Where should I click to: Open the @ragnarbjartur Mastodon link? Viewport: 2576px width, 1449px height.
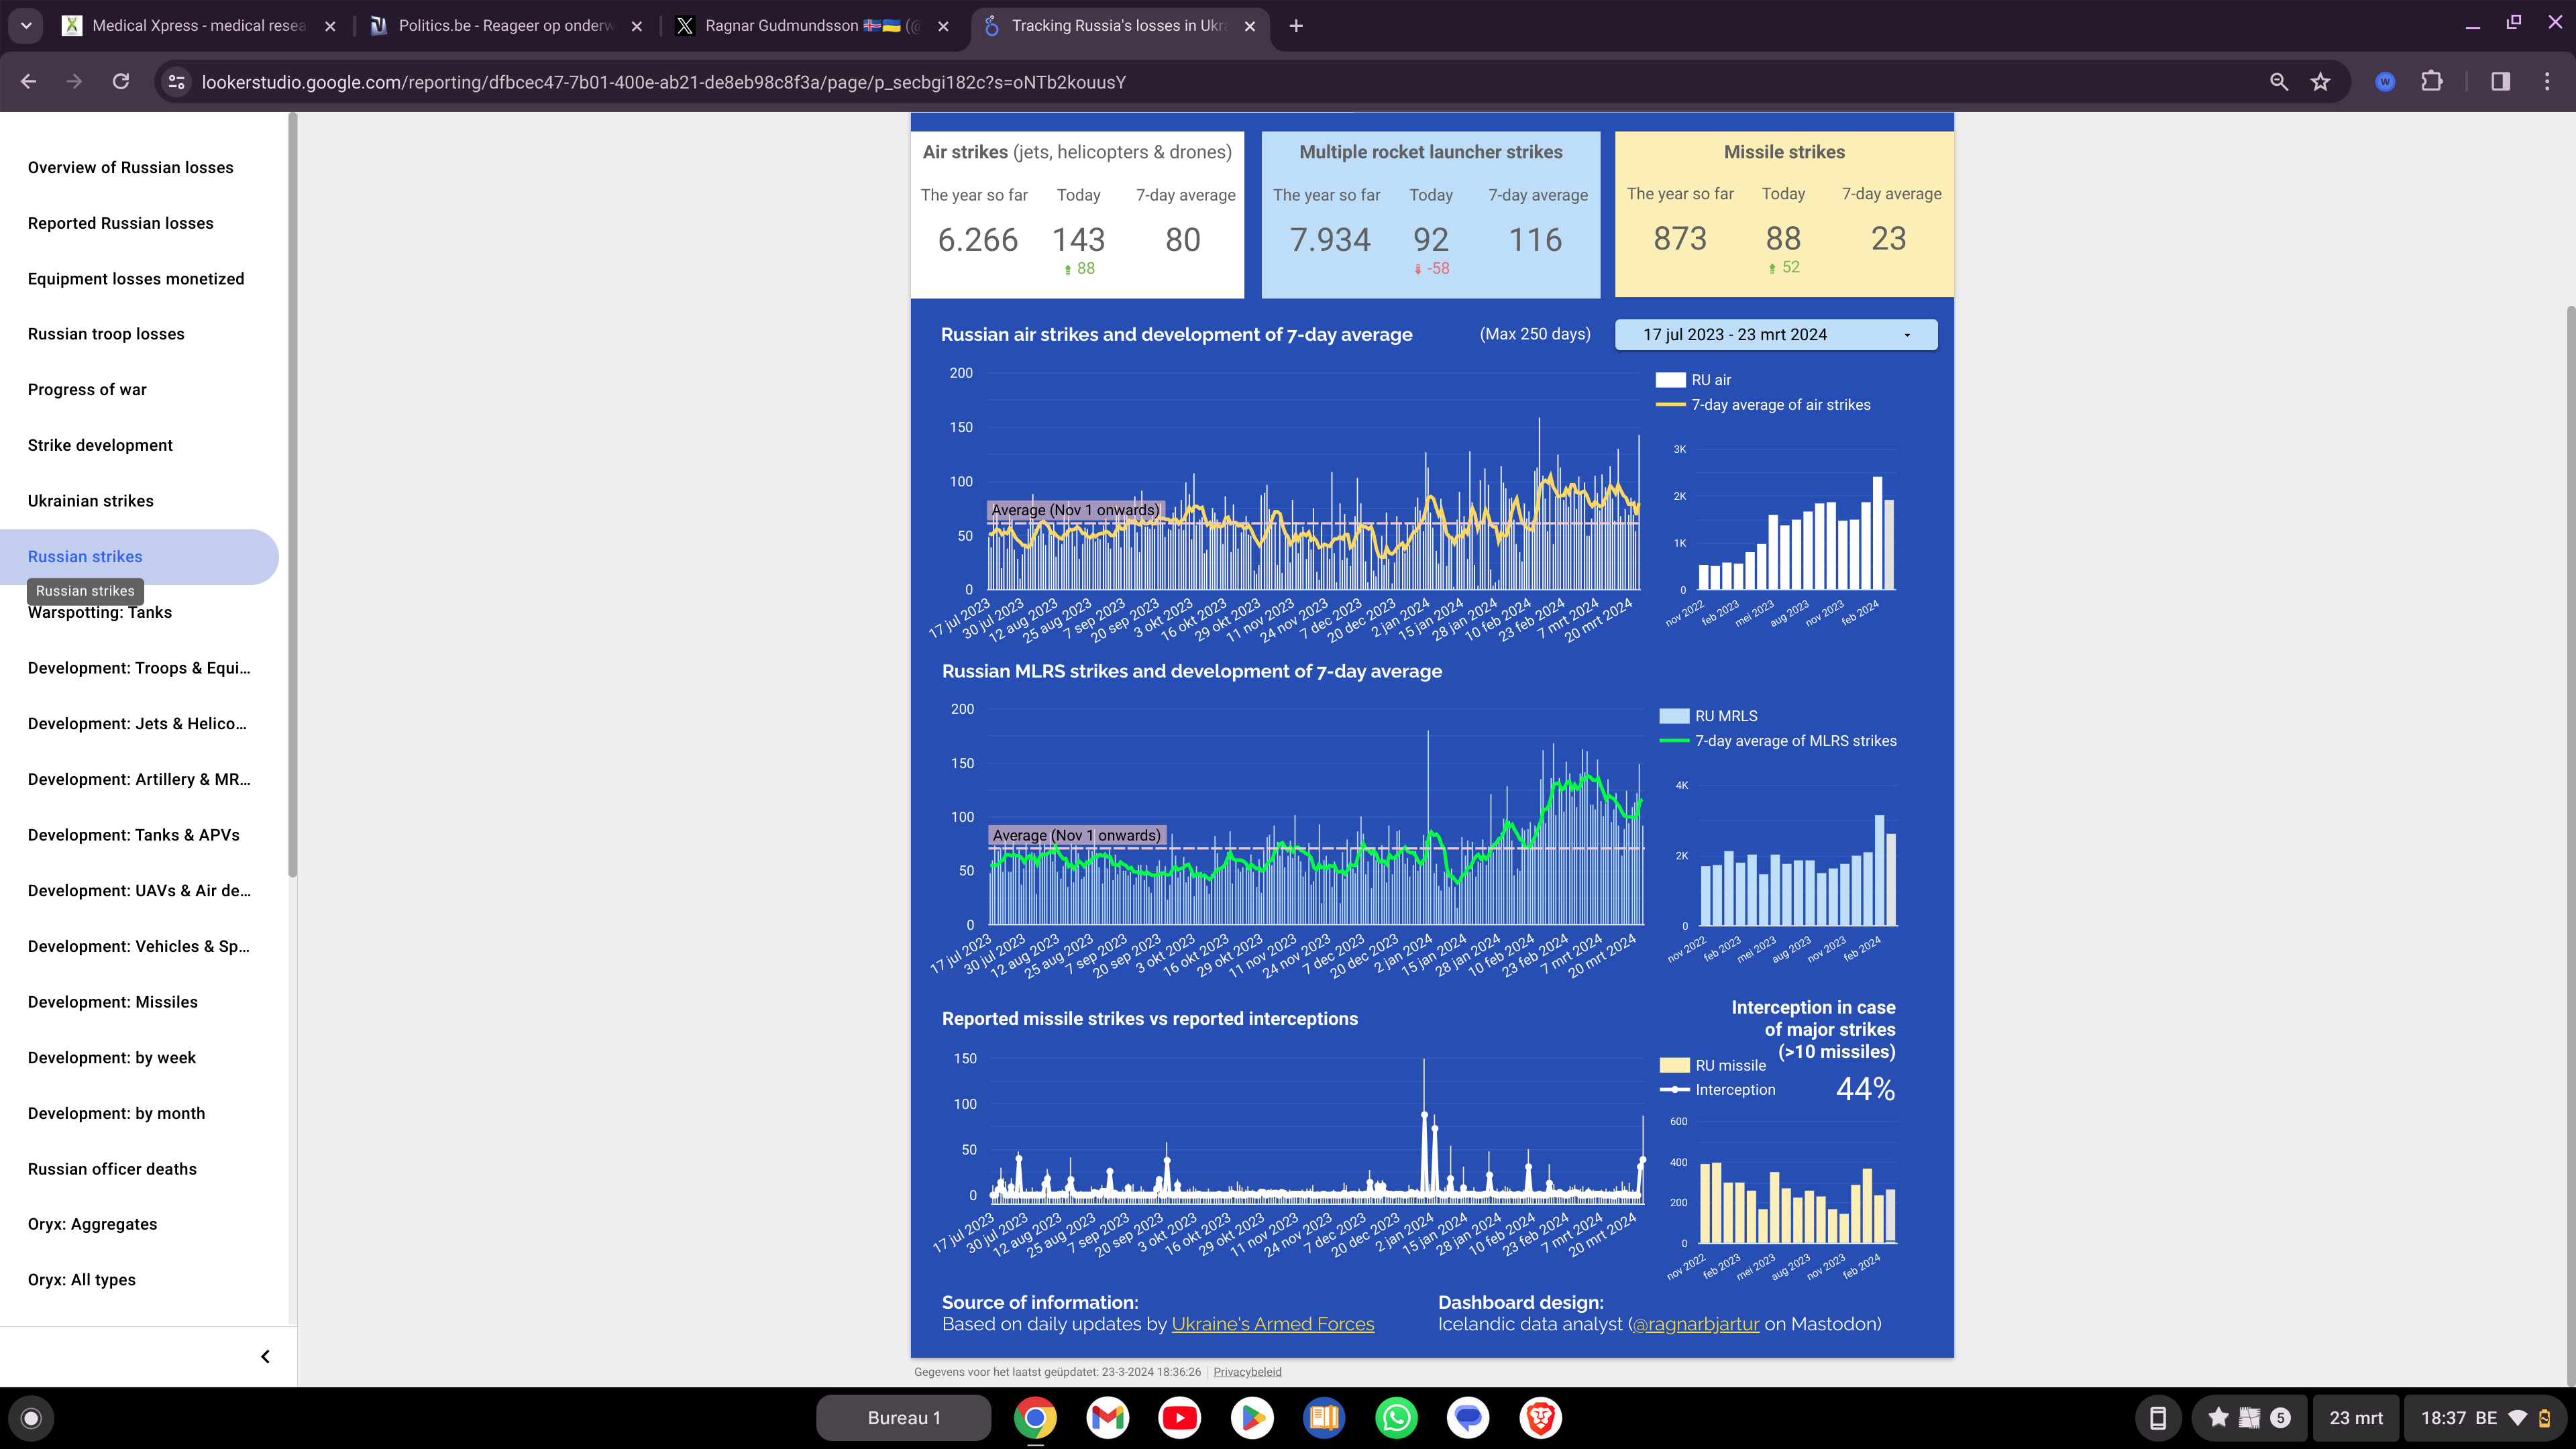pos(1696,1324)
